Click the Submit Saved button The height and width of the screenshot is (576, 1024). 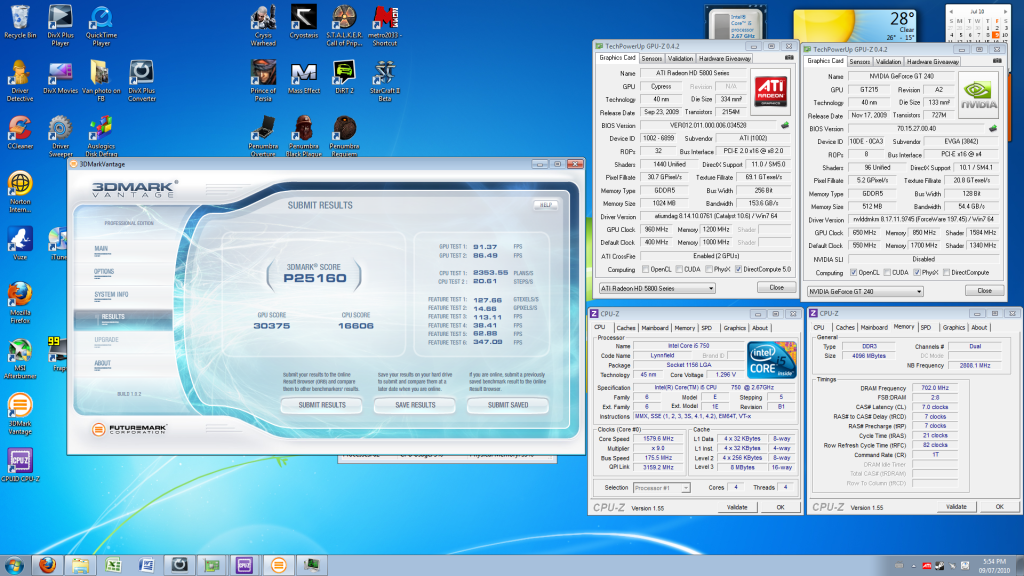click(x=508, y=406)
